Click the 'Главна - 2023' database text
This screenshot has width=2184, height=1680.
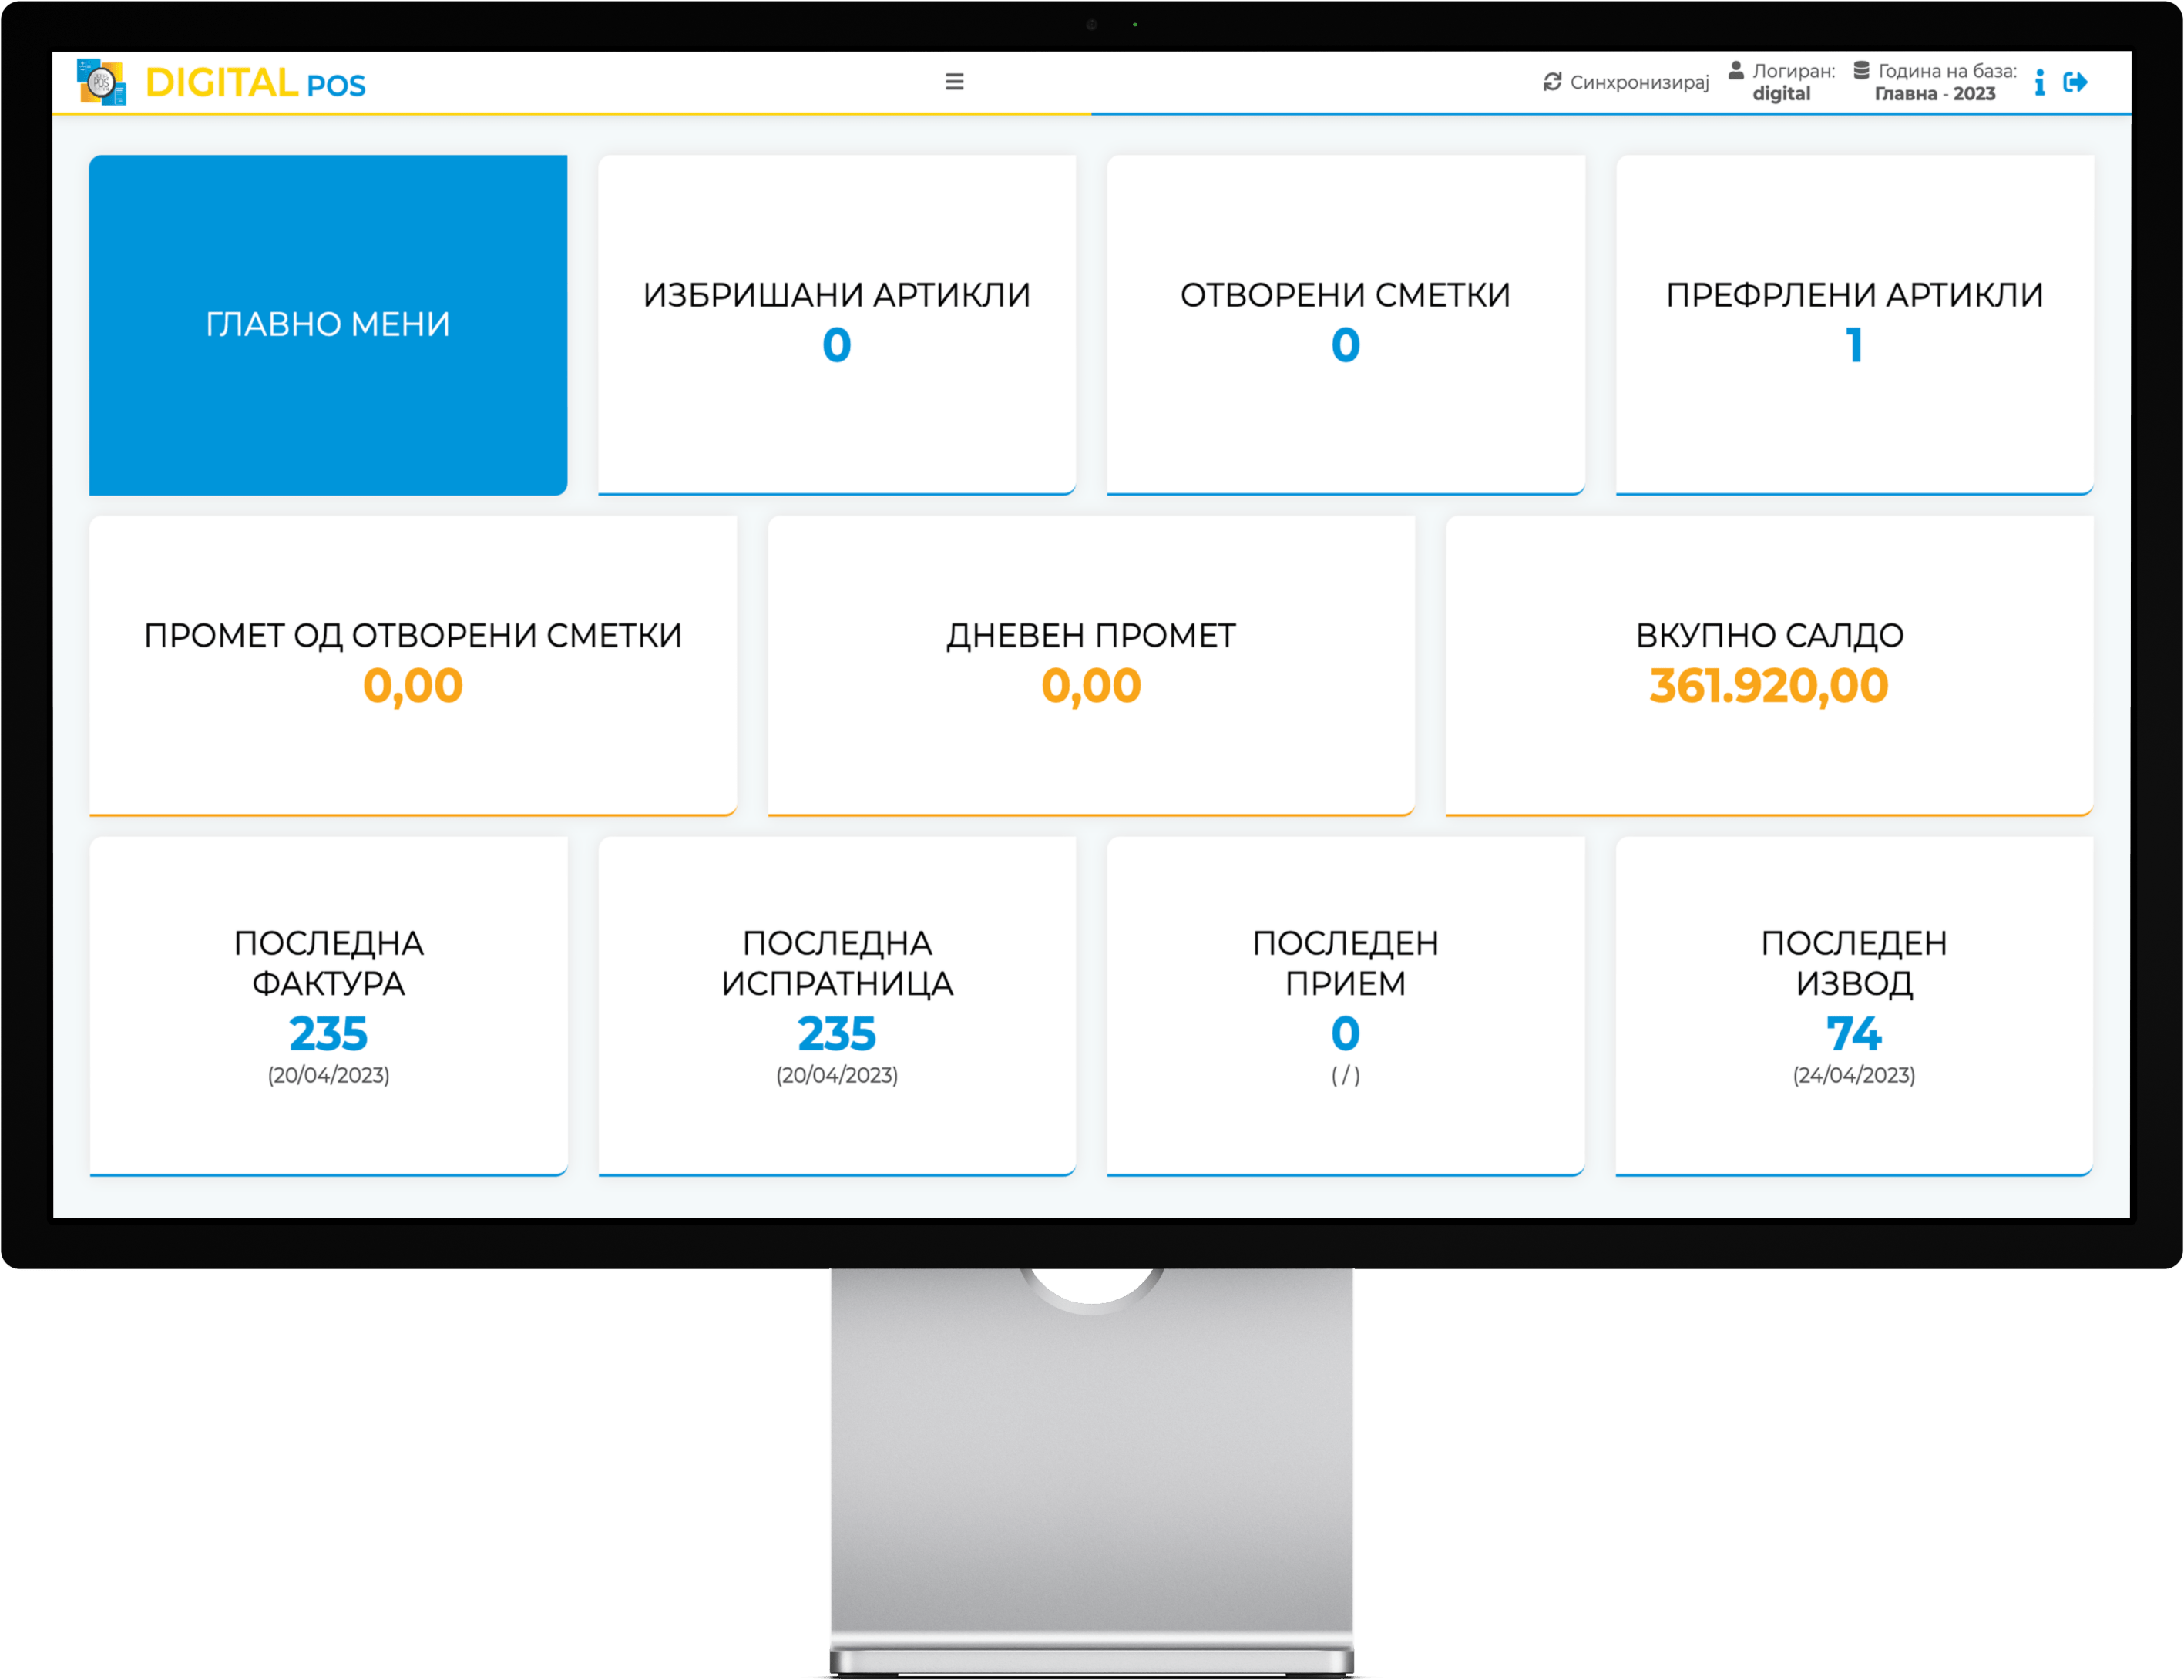[1934, 94]
